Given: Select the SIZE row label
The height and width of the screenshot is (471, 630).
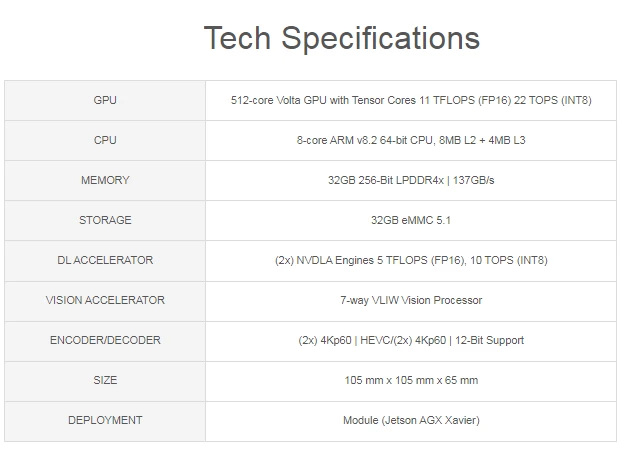Looking at the screenshot, I should pos(105,380).
